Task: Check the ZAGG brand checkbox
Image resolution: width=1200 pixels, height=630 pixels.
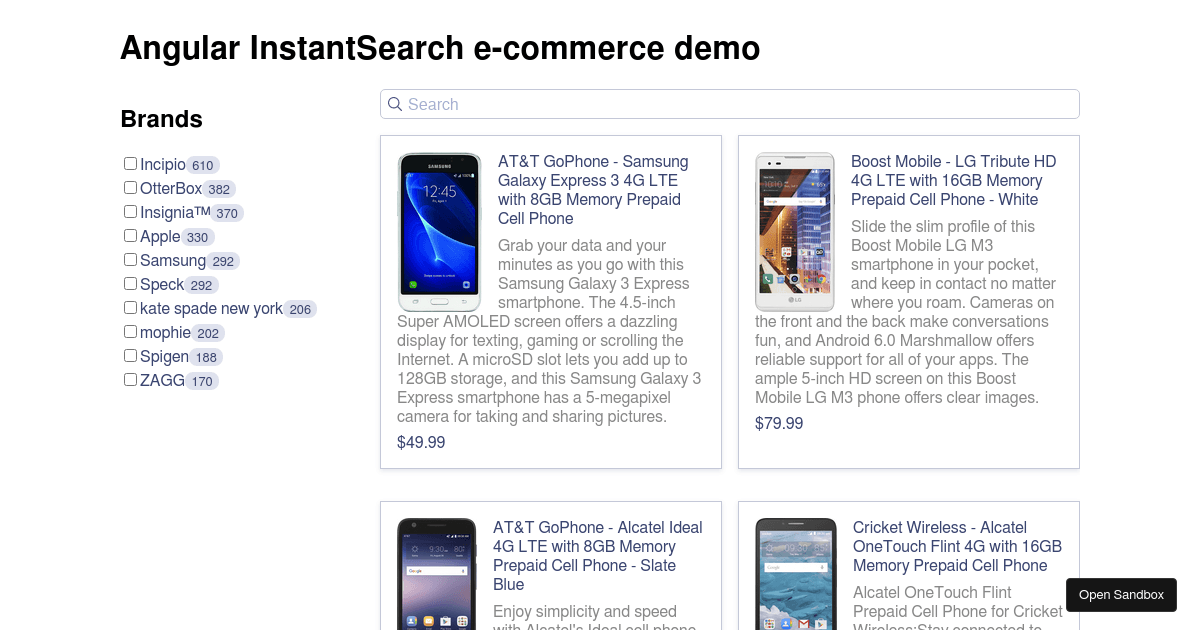Action: (130, 380)
